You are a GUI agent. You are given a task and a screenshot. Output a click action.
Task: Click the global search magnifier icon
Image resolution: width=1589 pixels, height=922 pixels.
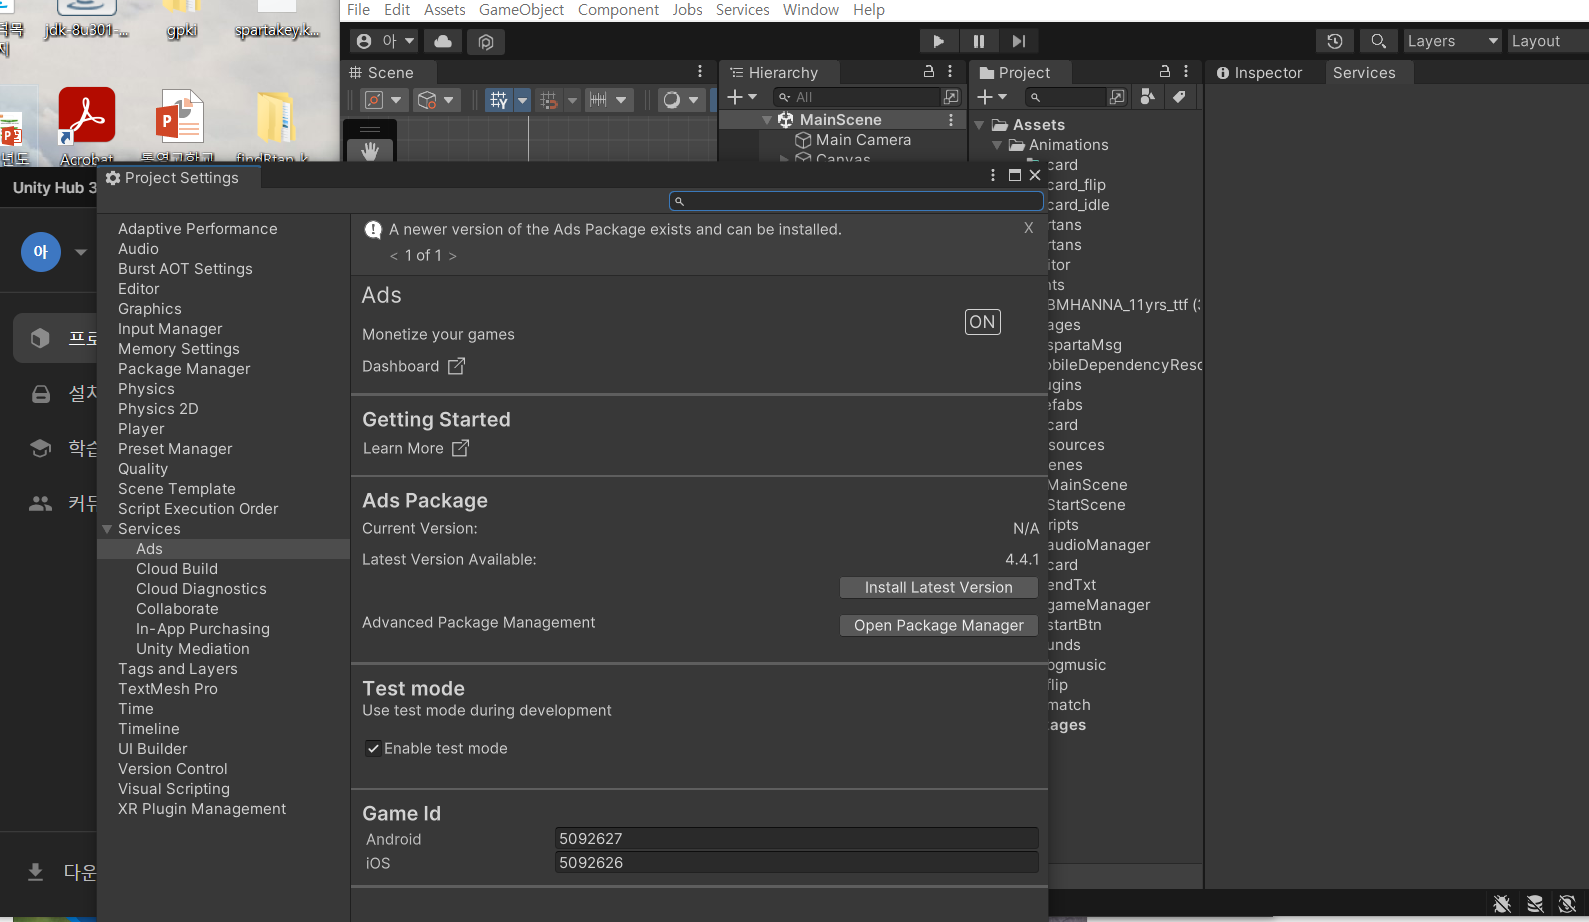tap(1378, 41)
